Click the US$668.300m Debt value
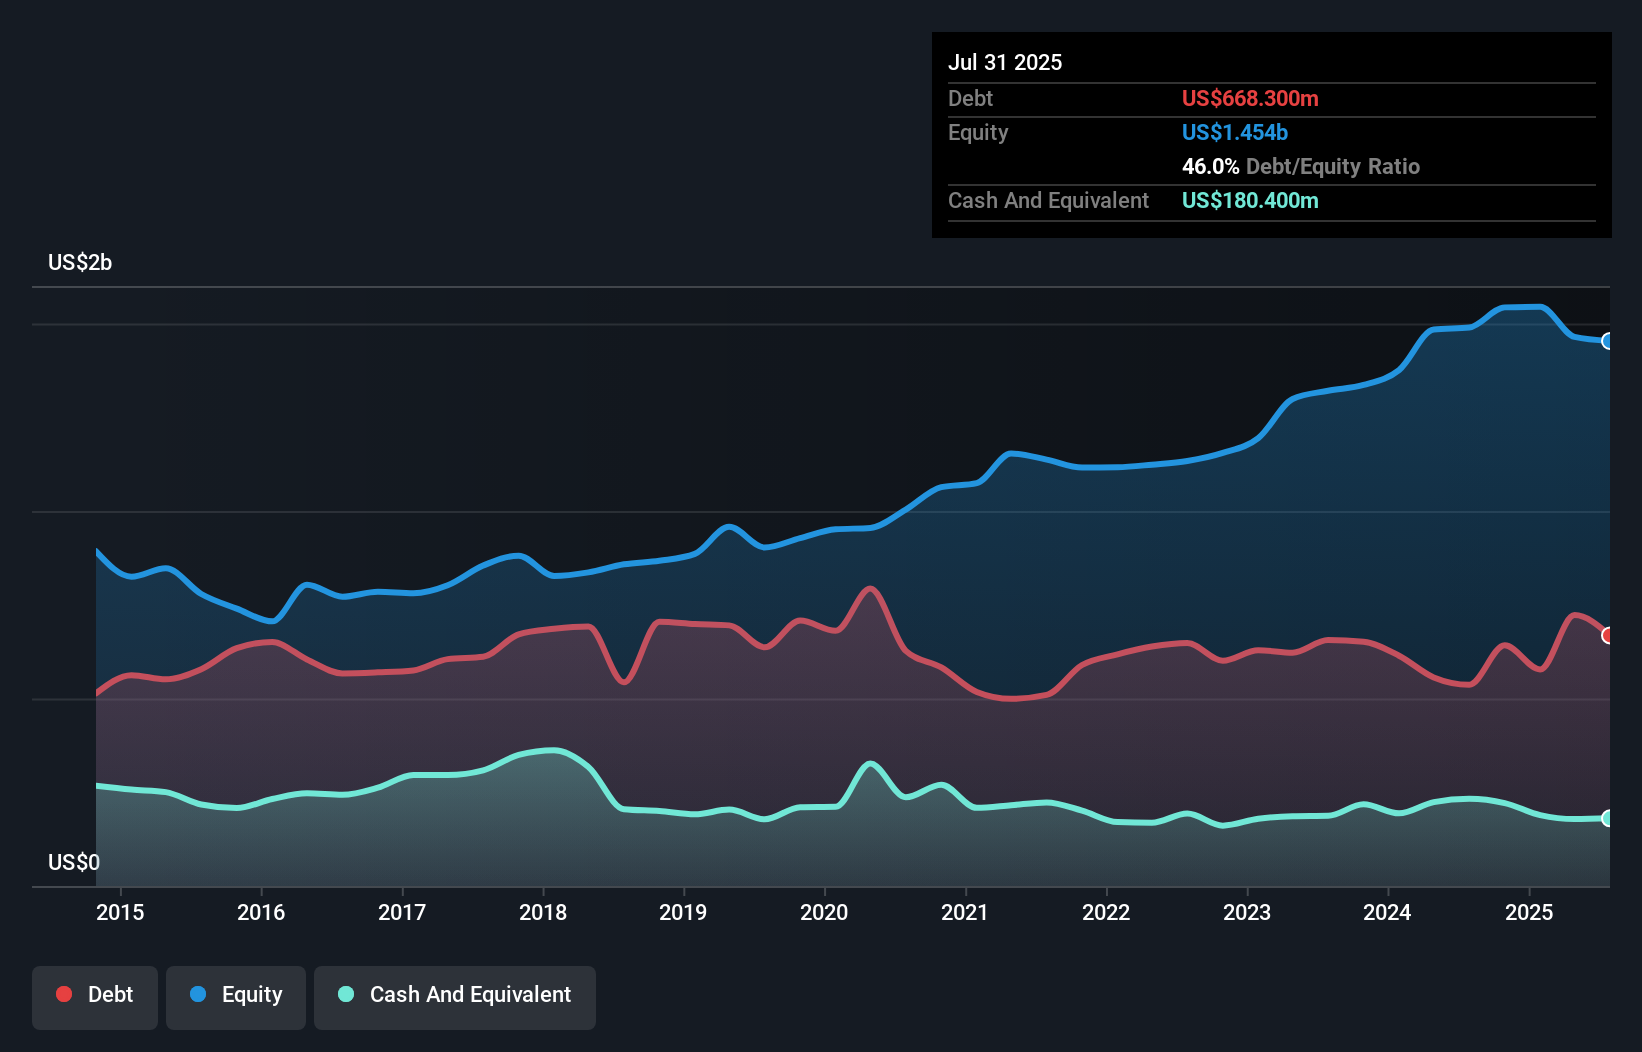Image resolution: width=1642 pixels, height=1052 pixels. 1250,98
